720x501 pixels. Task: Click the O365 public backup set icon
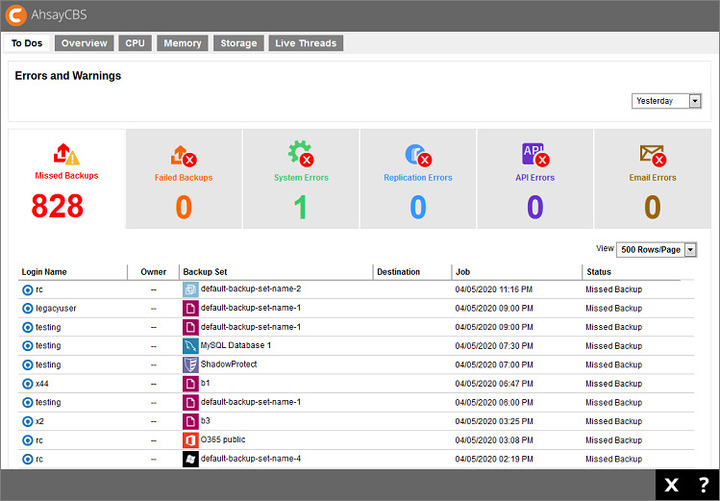click(190, 440)
